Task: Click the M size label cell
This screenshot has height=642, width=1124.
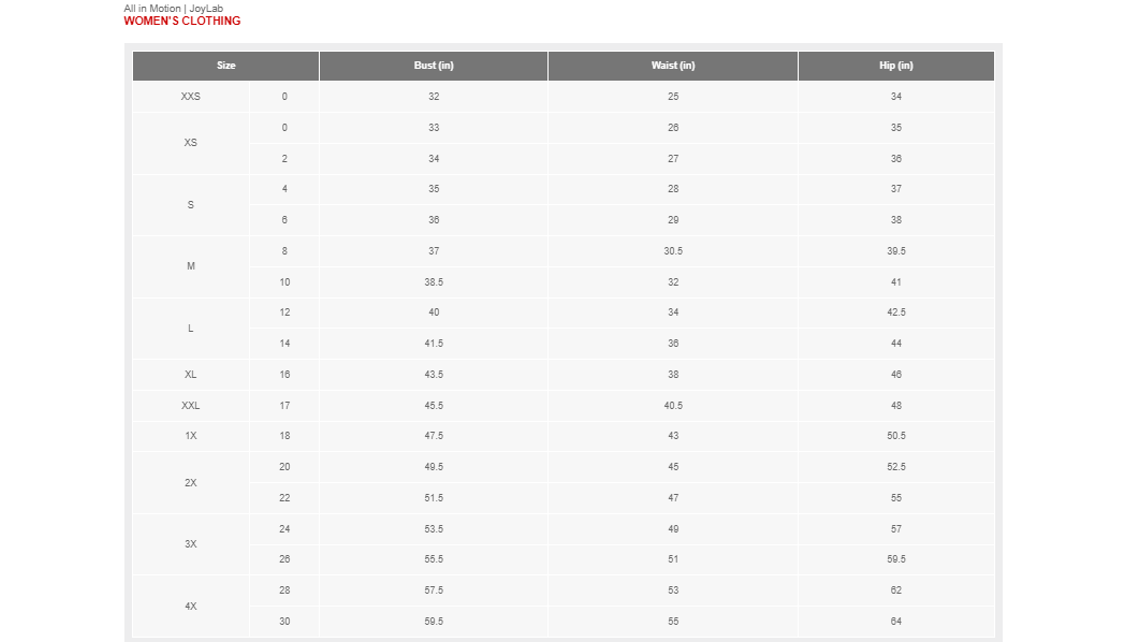Action: 191,266
